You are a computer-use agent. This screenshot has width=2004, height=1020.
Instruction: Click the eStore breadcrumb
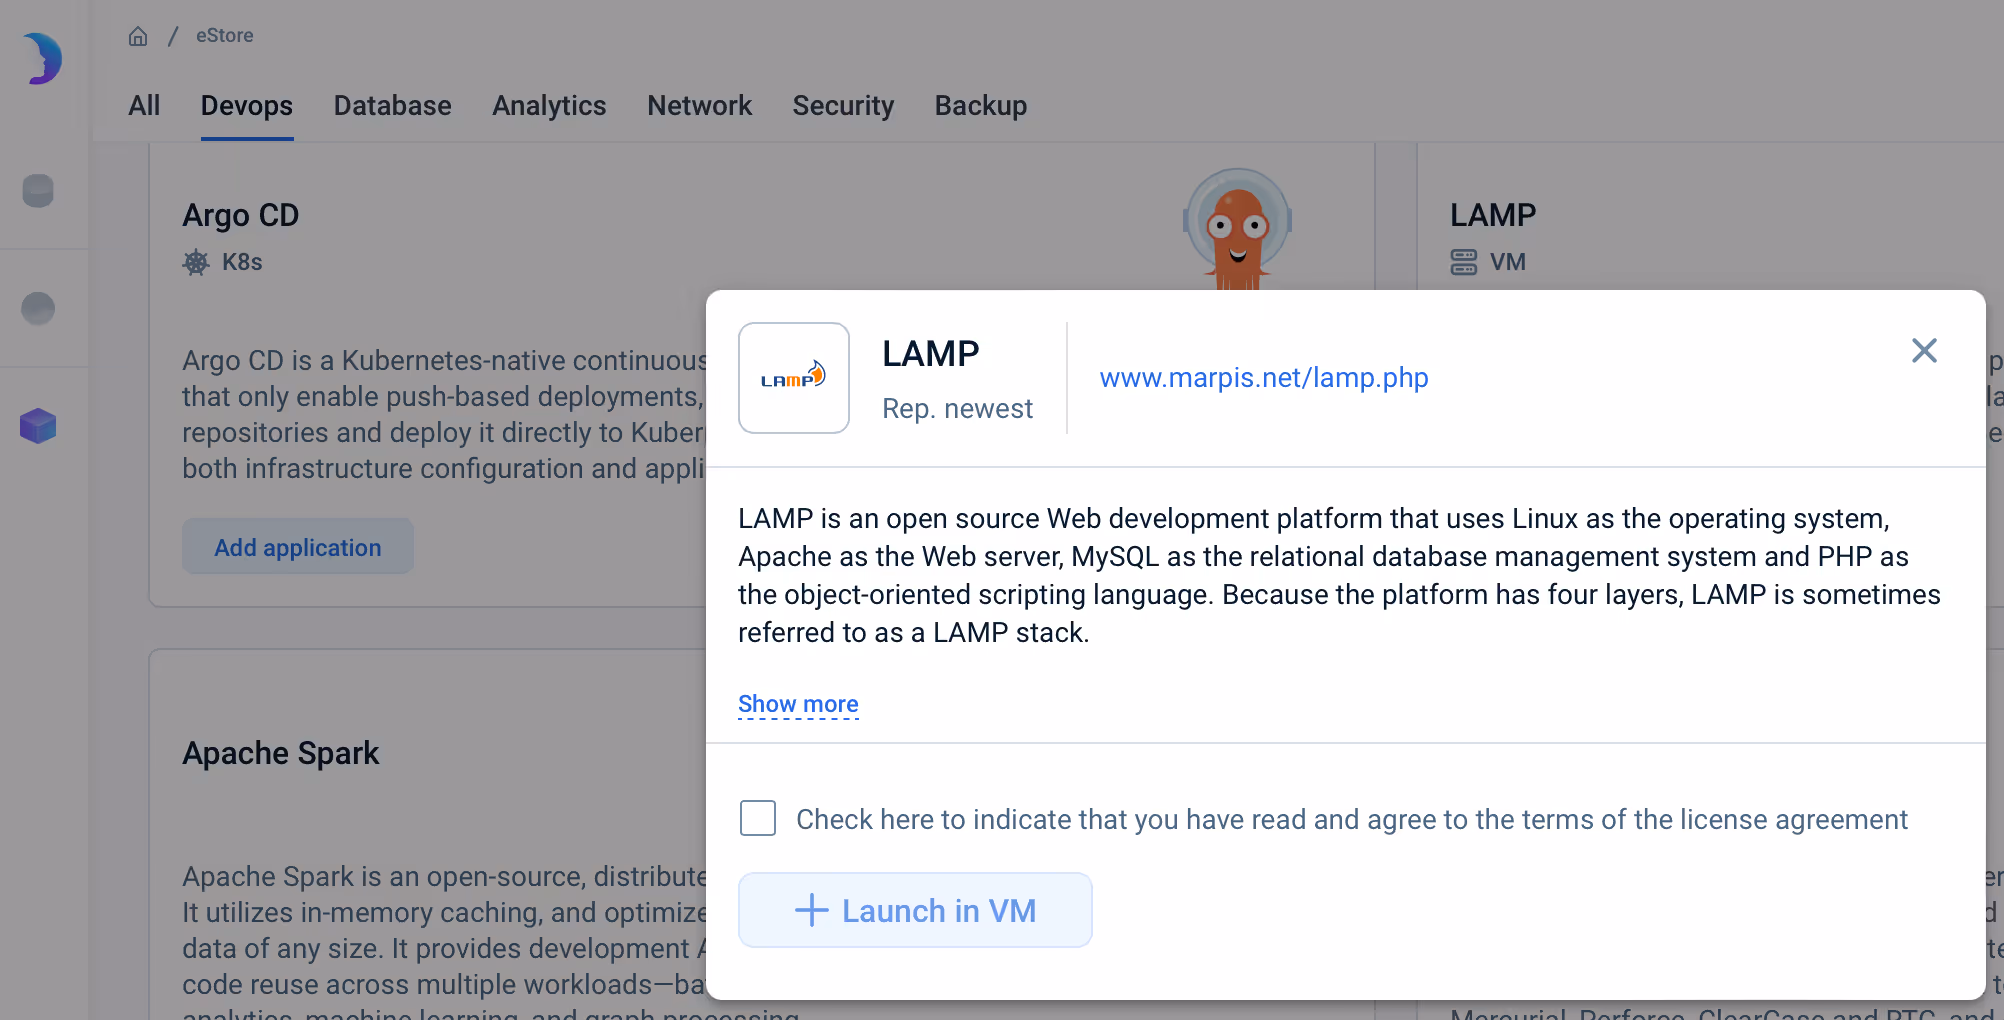click(x=224, y=36)
